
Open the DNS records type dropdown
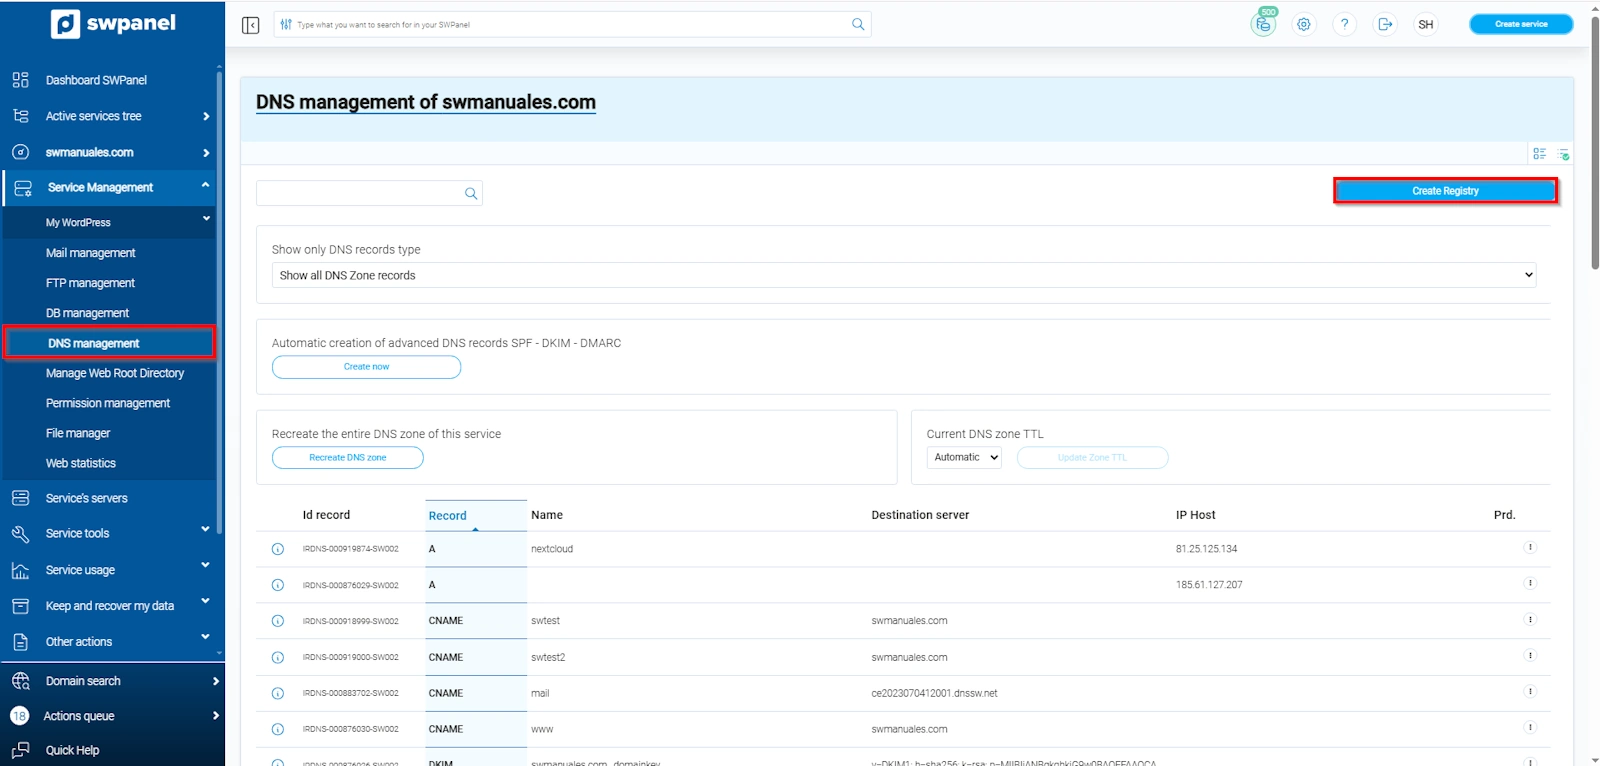tap(904, 275)
